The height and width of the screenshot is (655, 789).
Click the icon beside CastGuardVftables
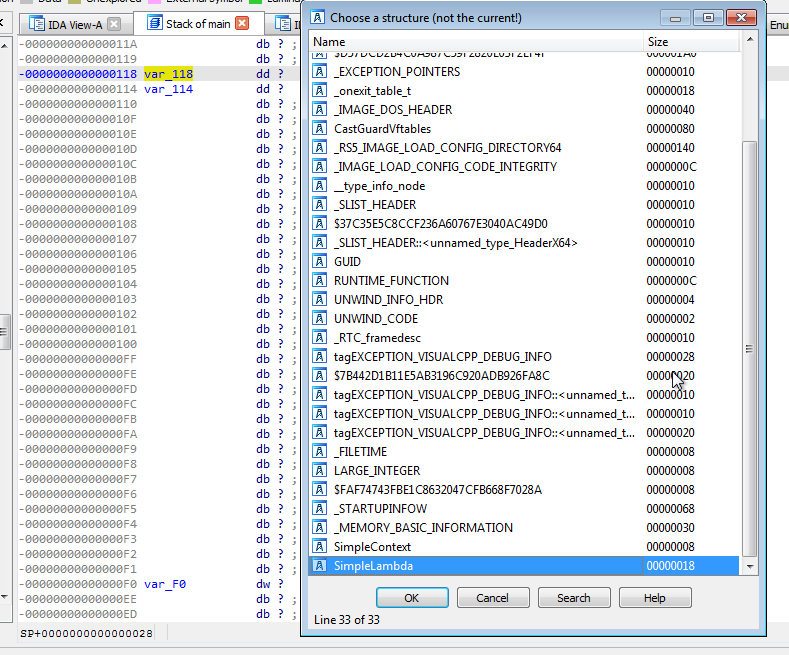320,129
